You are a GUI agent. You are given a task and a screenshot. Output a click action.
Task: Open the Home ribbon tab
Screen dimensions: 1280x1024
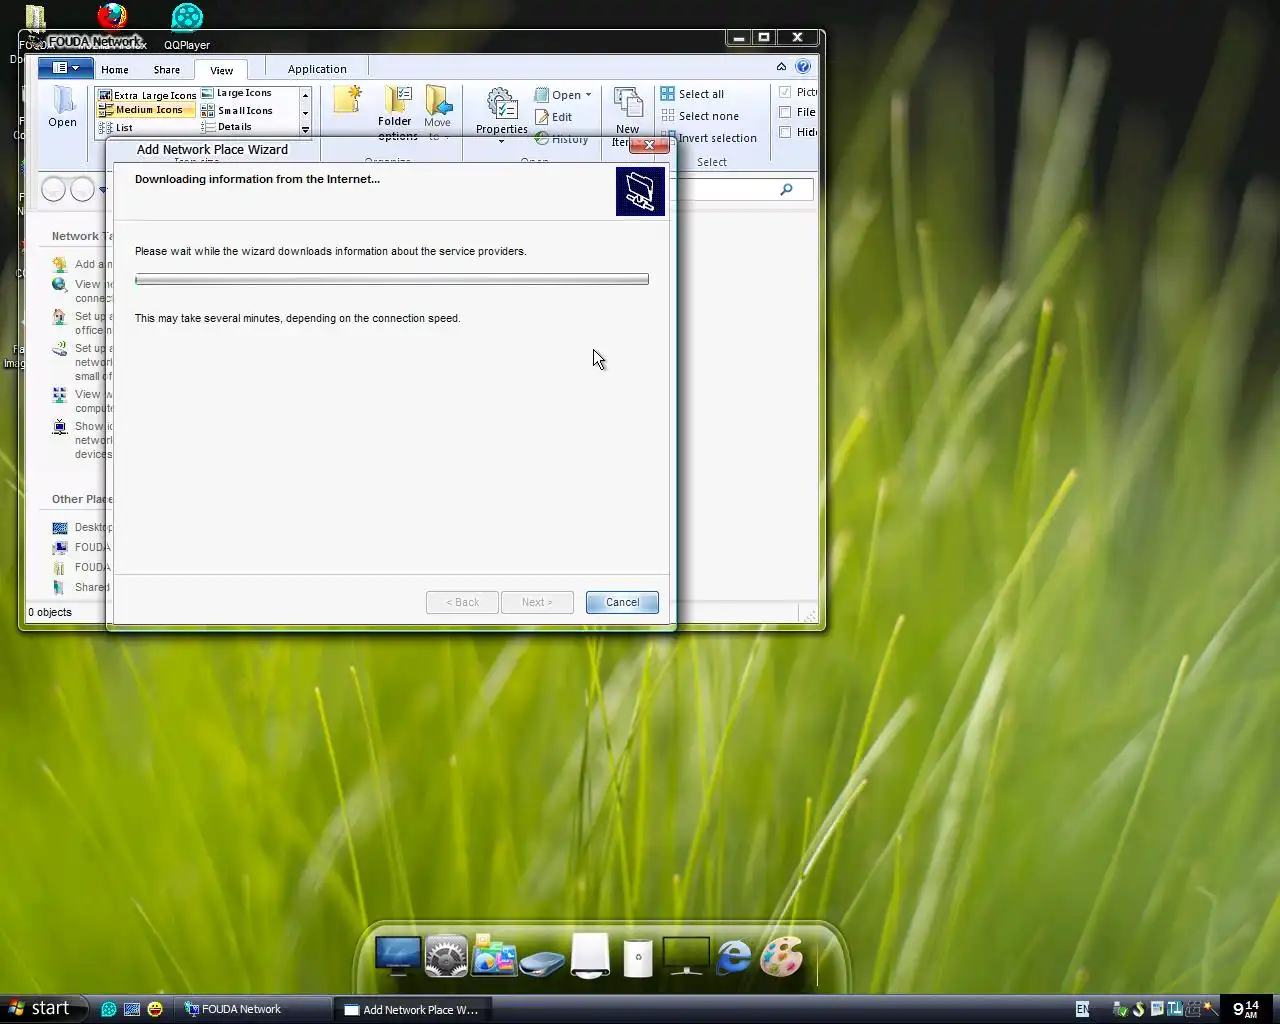(115, 70)
